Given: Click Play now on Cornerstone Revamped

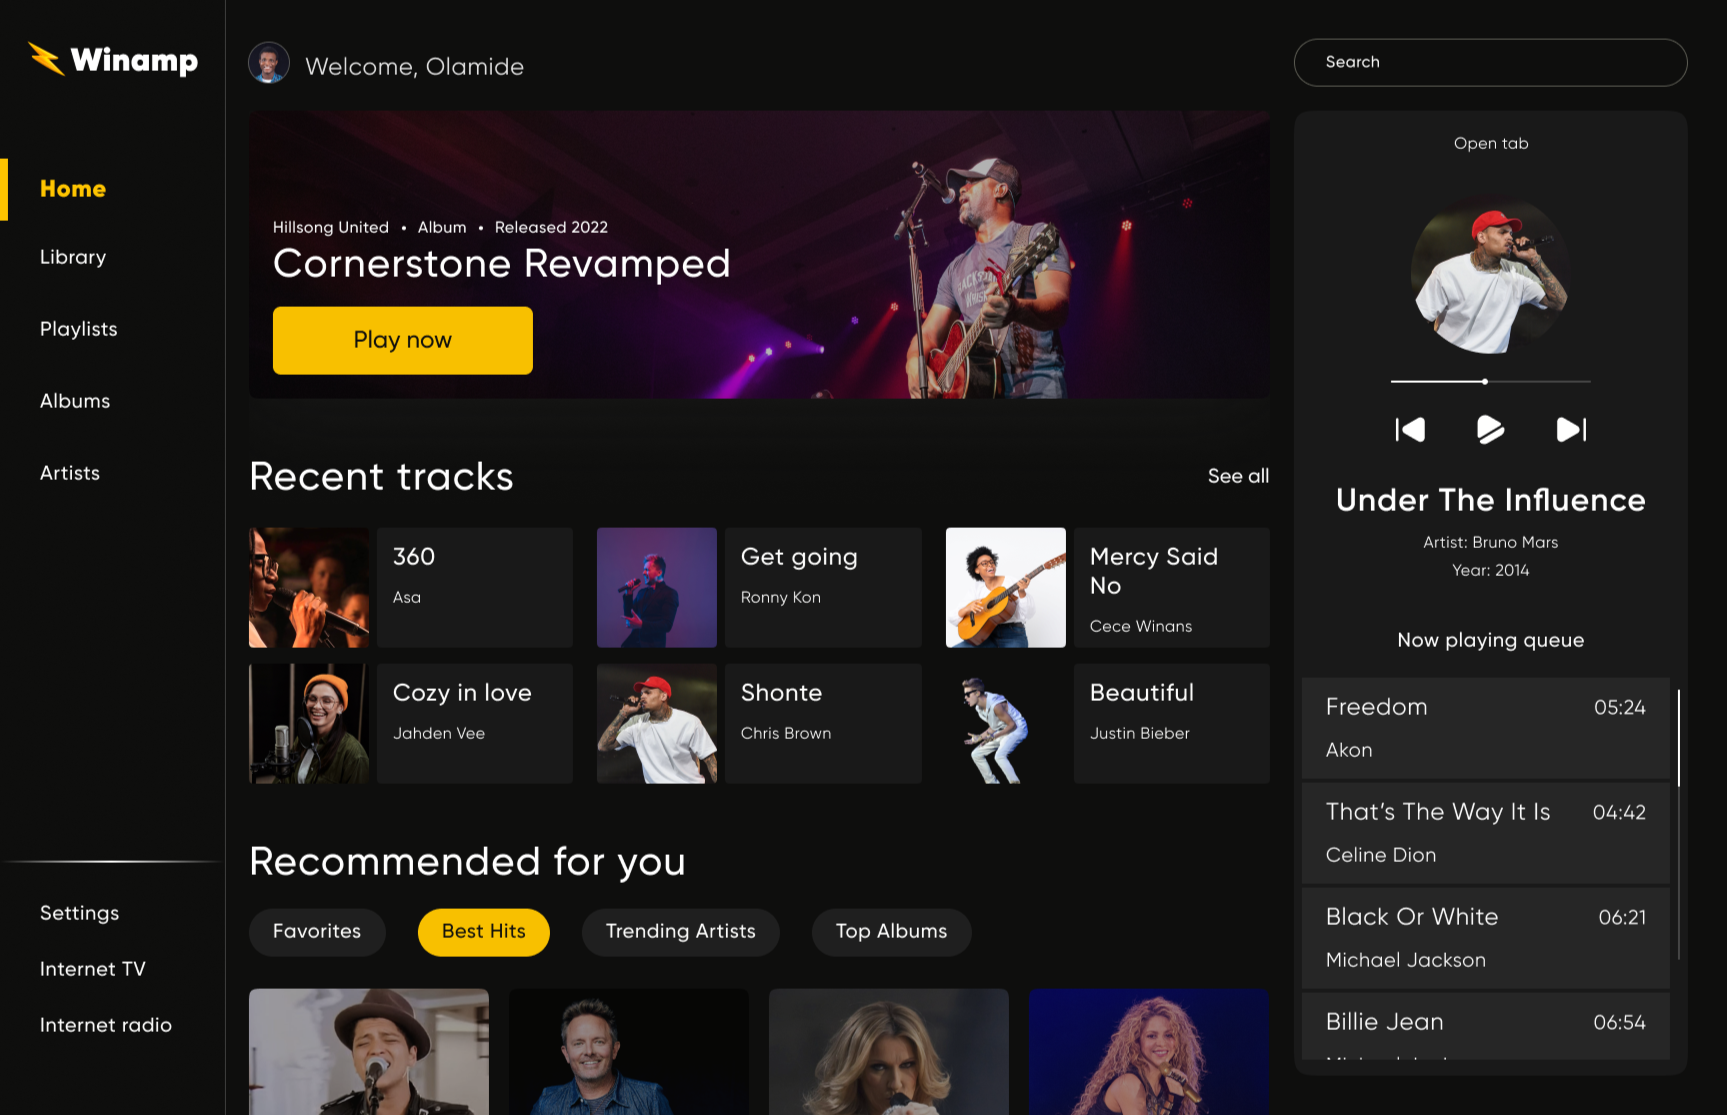Looking at the screenshot, I should tap(403, 340).
